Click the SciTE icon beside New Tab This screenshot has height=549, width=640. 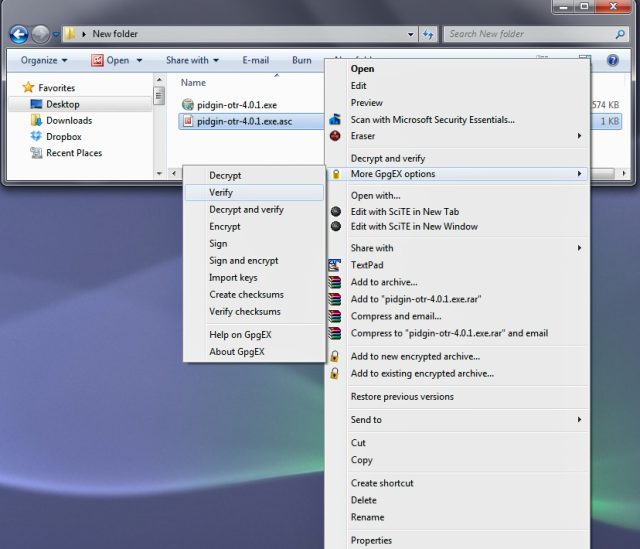click(336, 211)
